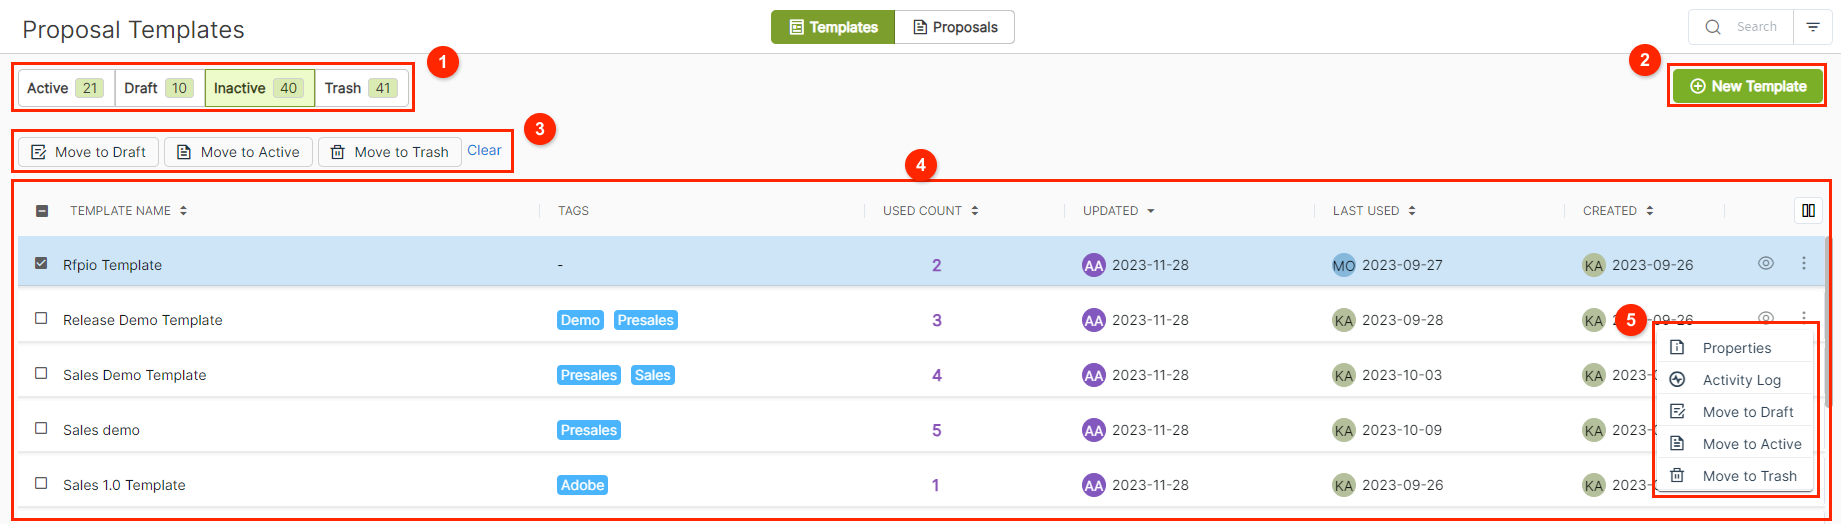The image size is (1841, 524).
Task: Open the Sales Demo Template name
Action: (135, 375)
